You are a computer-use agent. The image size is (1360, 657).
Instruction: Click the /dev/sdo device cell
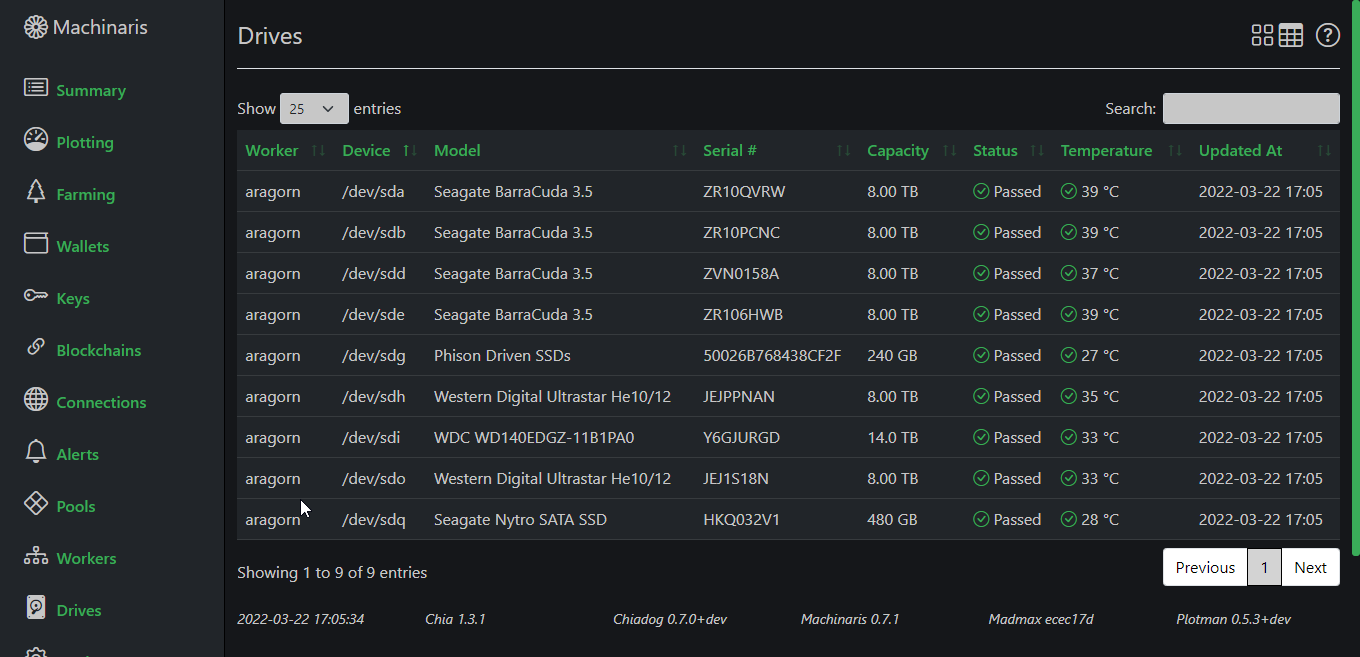coord(374,478)
